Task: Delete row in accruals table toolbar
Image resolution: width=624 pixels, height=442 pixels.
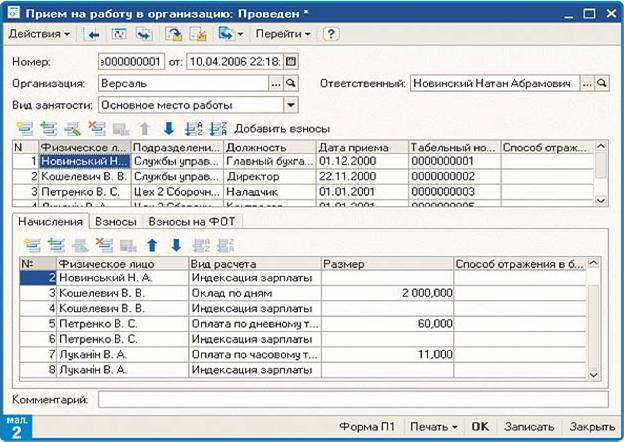Action: [104, 245]
